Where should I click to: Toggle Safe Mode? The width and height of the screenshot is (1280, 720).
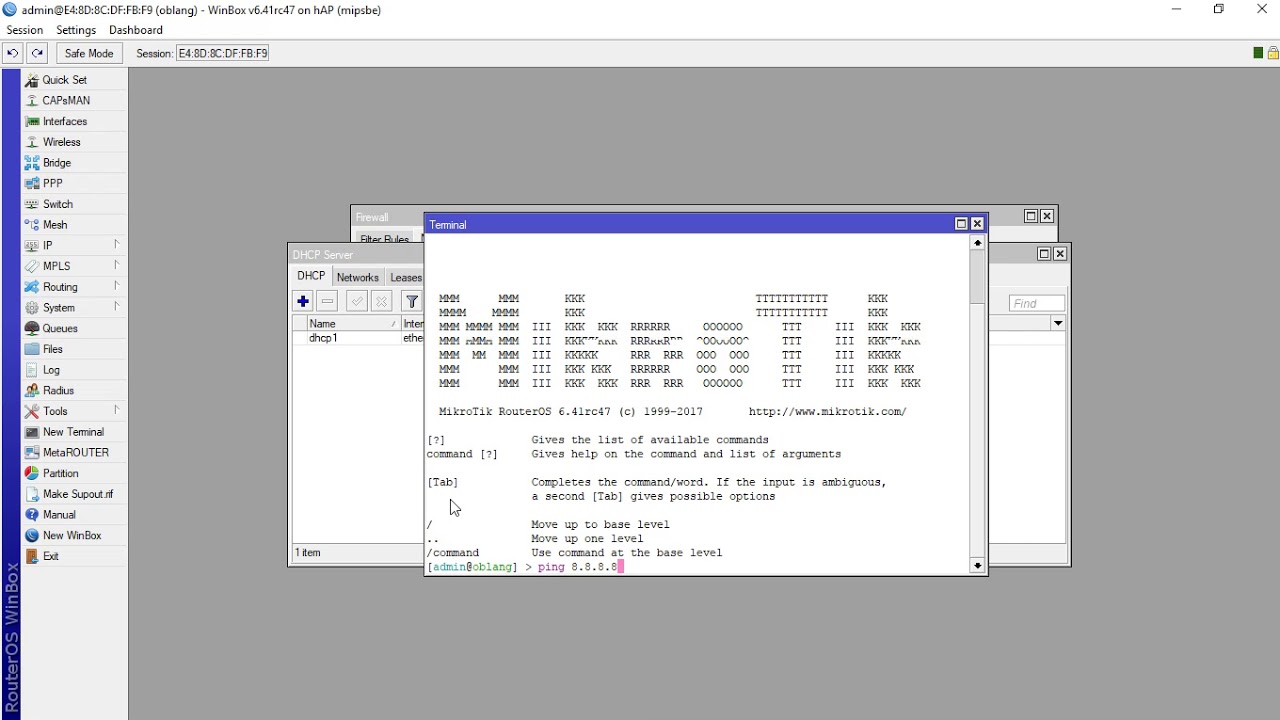pos(89,53)
